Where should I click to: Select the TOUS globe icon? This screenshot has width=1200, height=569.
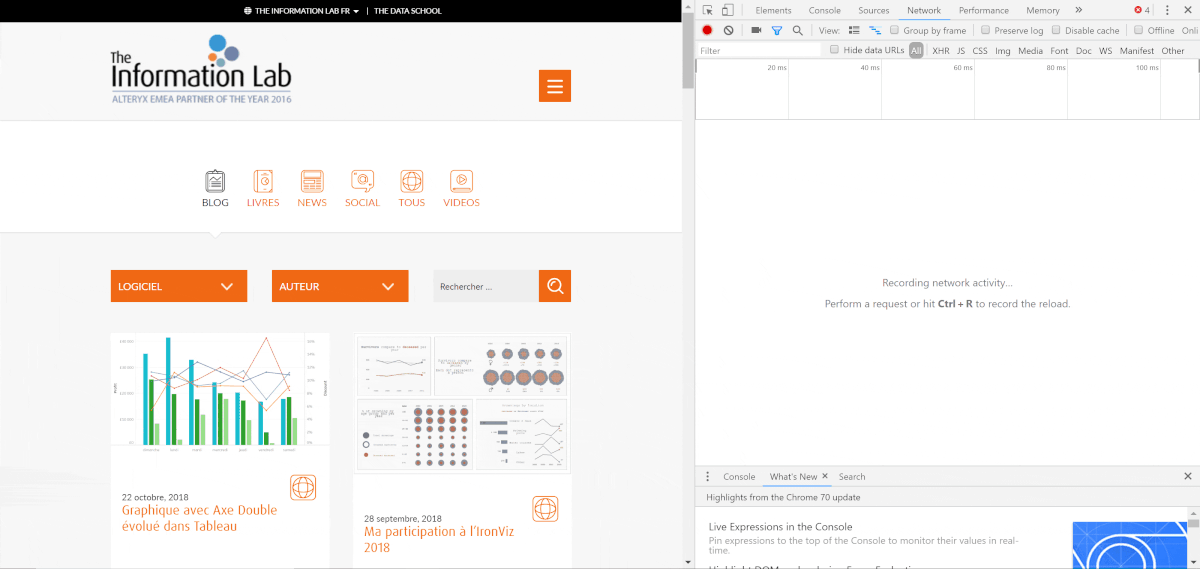[411, 181]
